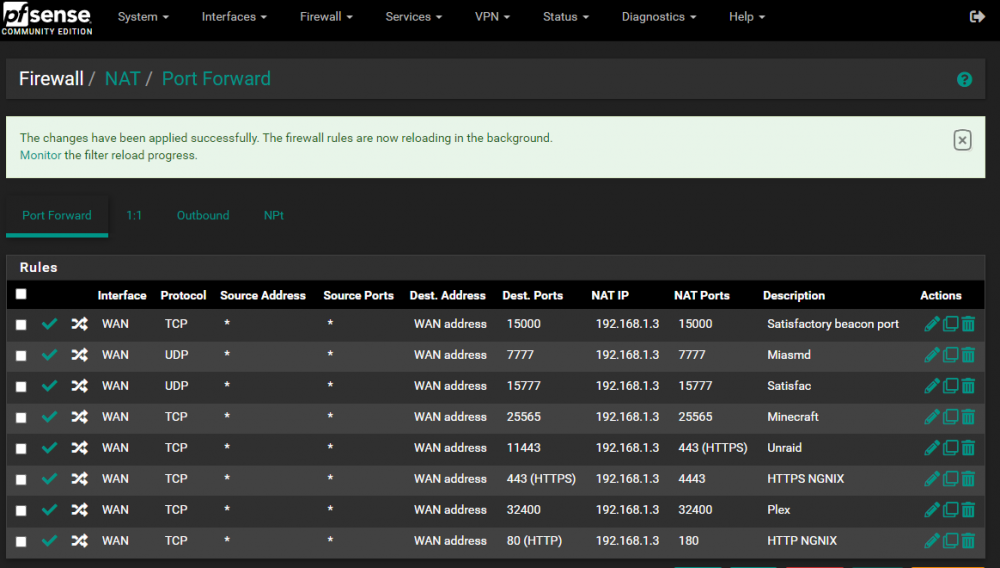This screenshot has width=1000, height=568.
Task: Check the select-all rules checkbox in header
Action: [x=21, y=294]
